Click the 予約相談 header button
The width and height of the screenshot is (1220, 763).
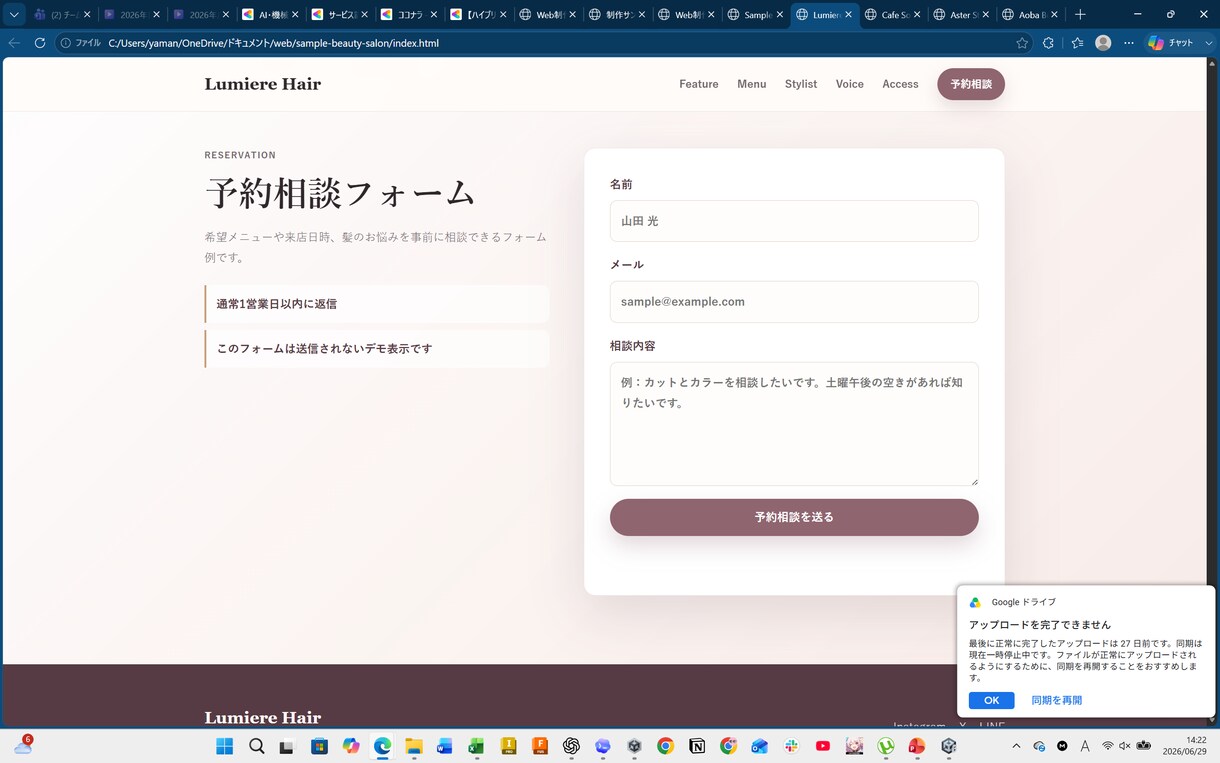point(971,84)
